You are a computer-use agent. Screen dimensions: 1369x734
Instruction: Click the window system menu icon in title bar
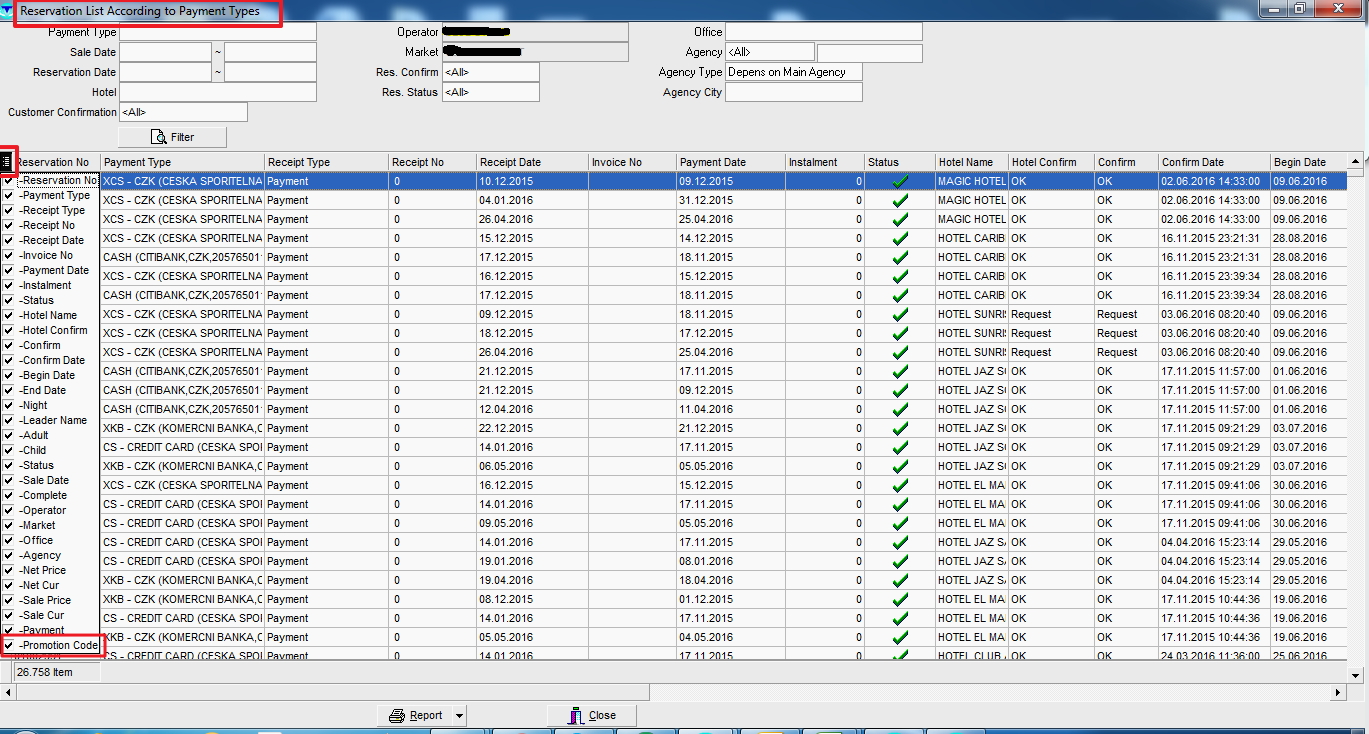click(7, 10)
